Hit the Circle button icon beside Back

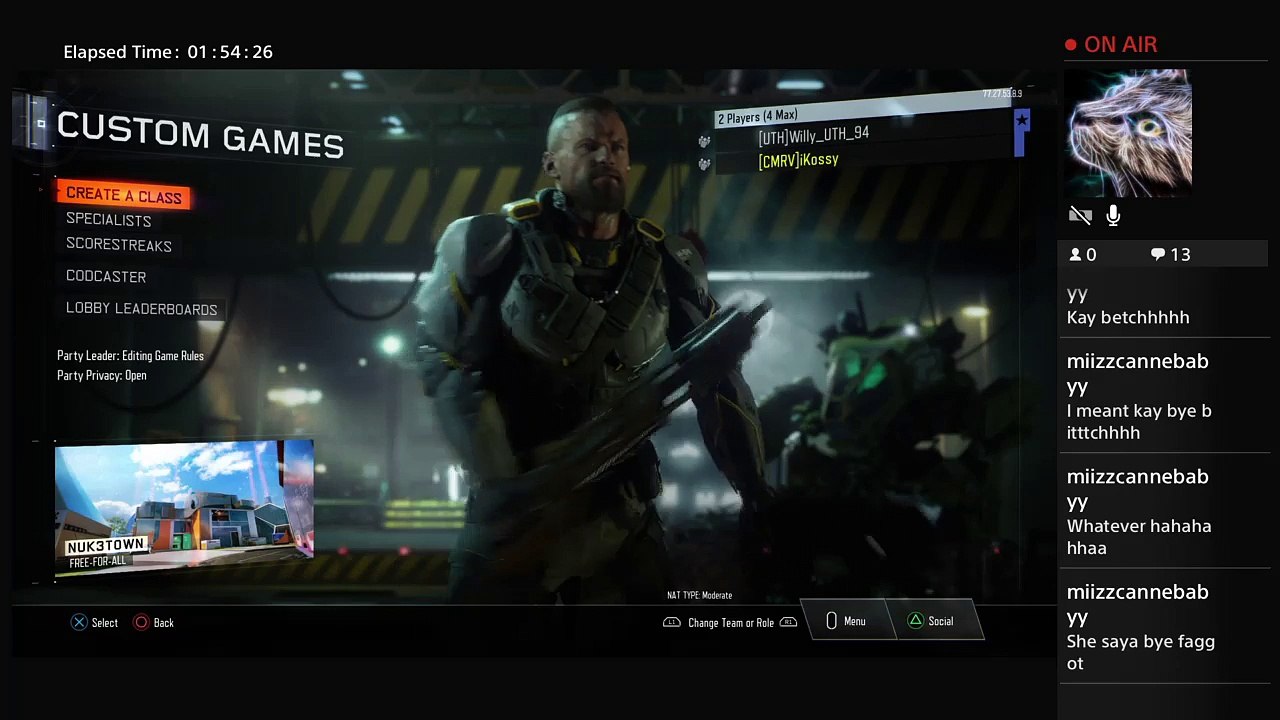(x=141, y=622)
